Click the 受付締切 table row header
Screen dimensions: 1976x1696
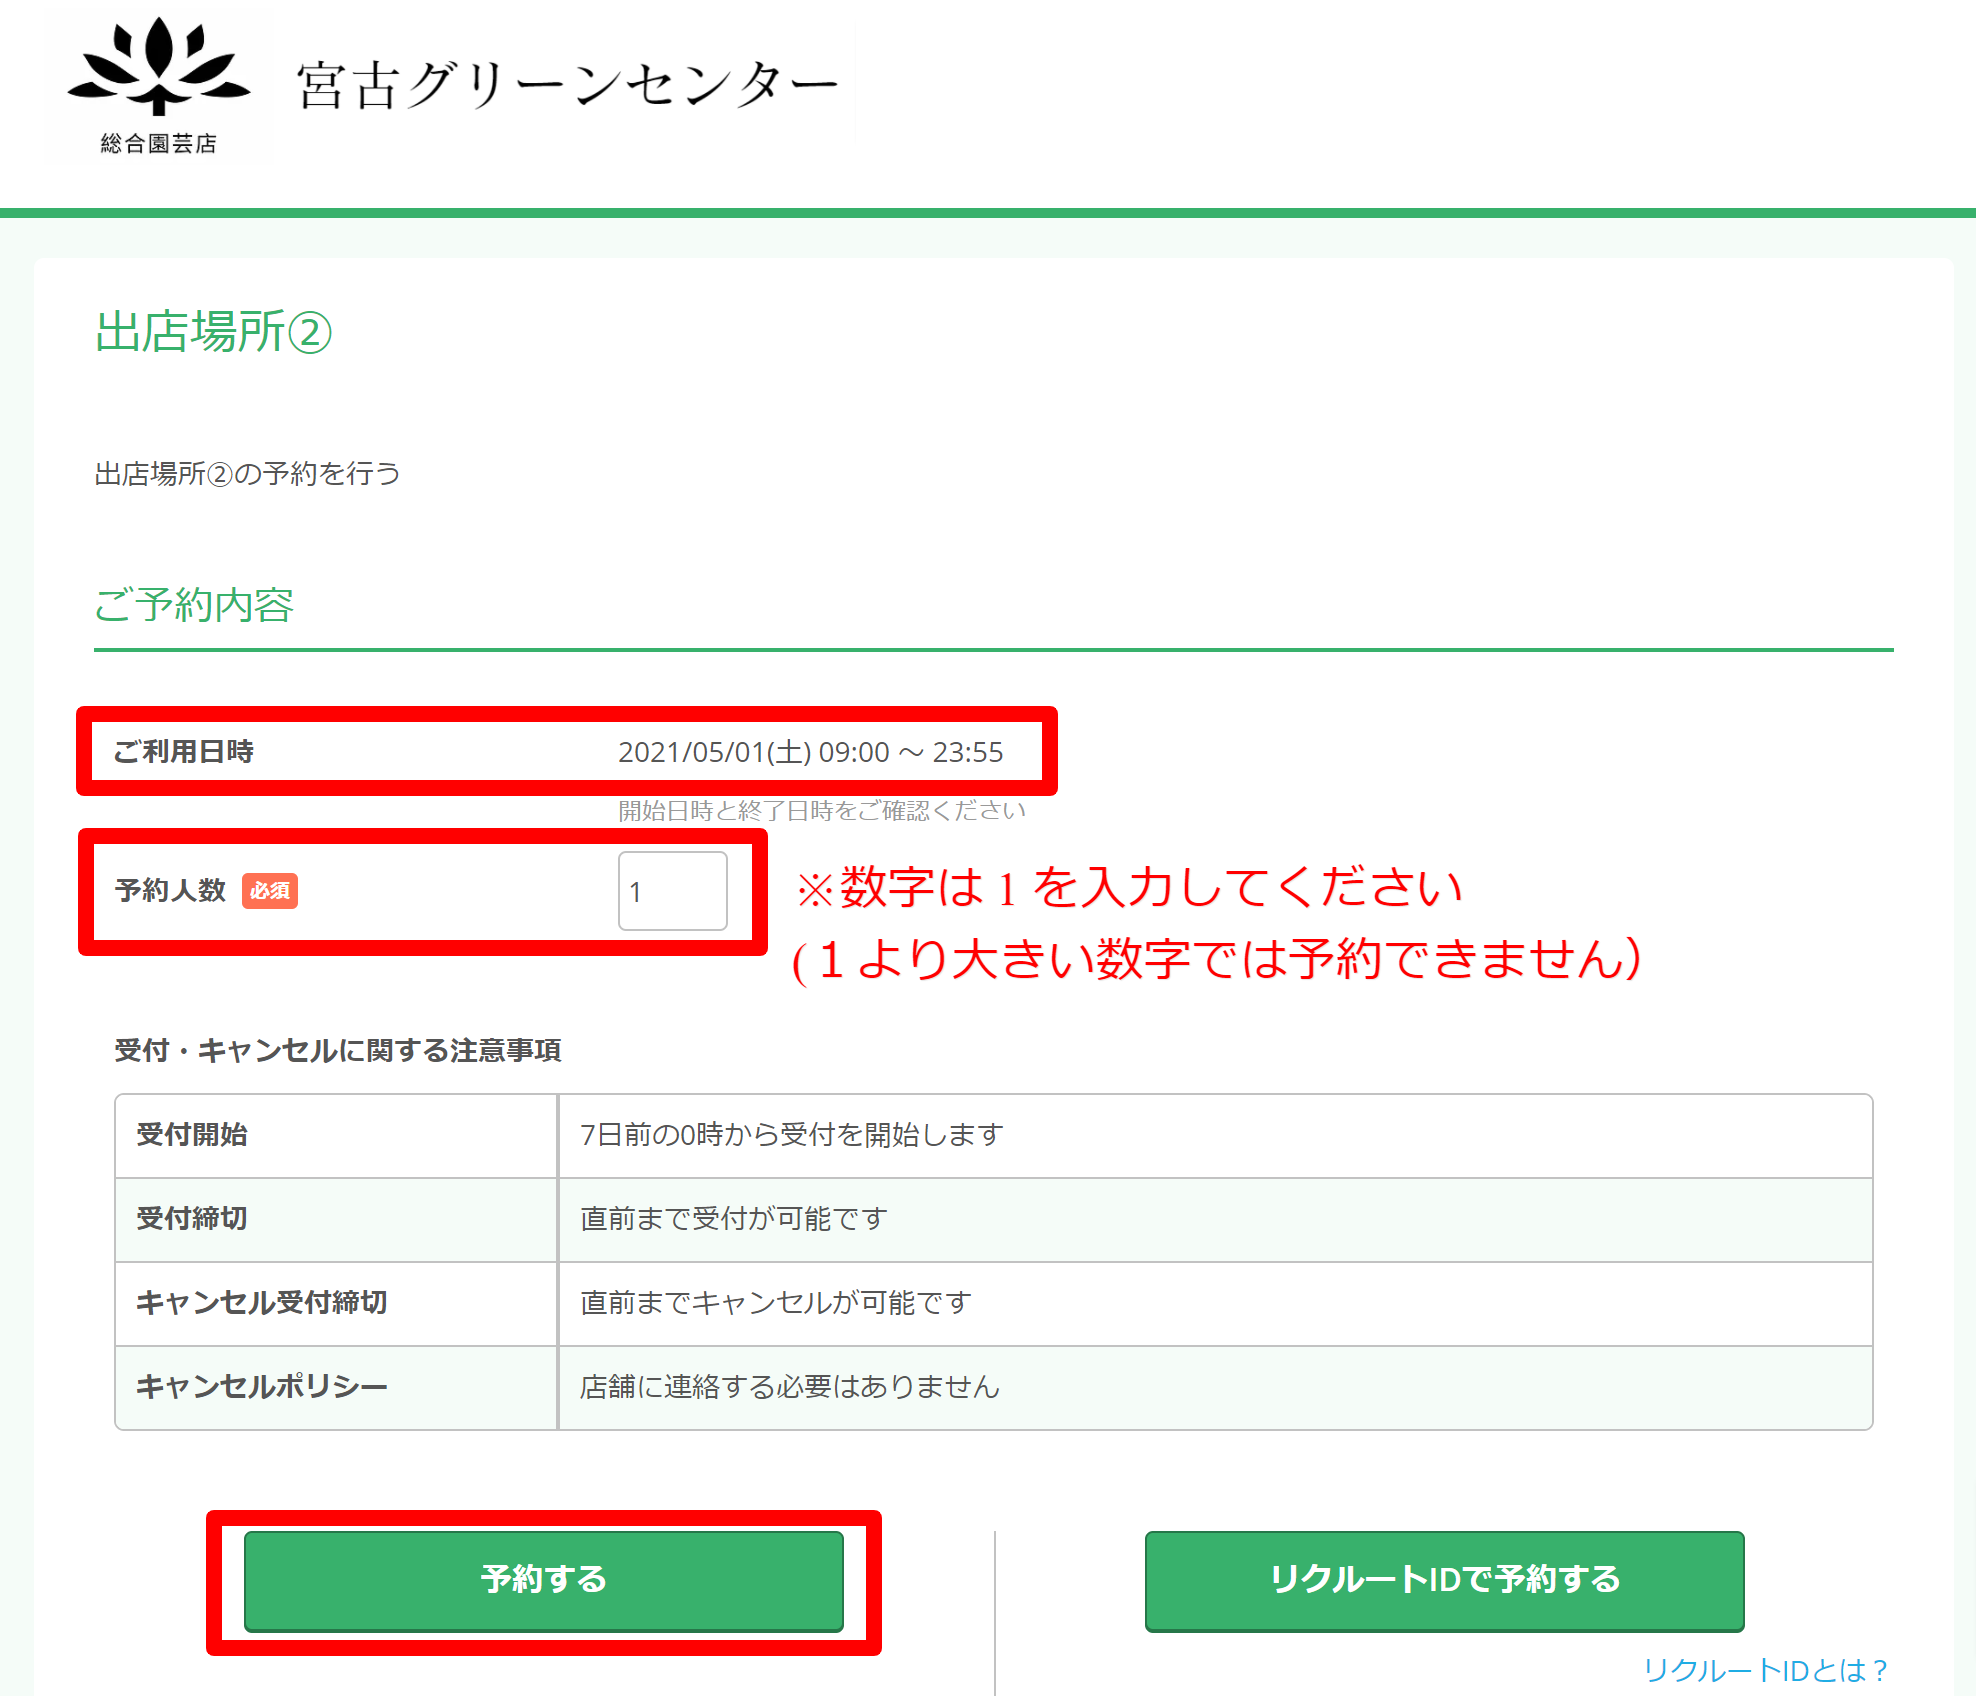pos(192,1219)
